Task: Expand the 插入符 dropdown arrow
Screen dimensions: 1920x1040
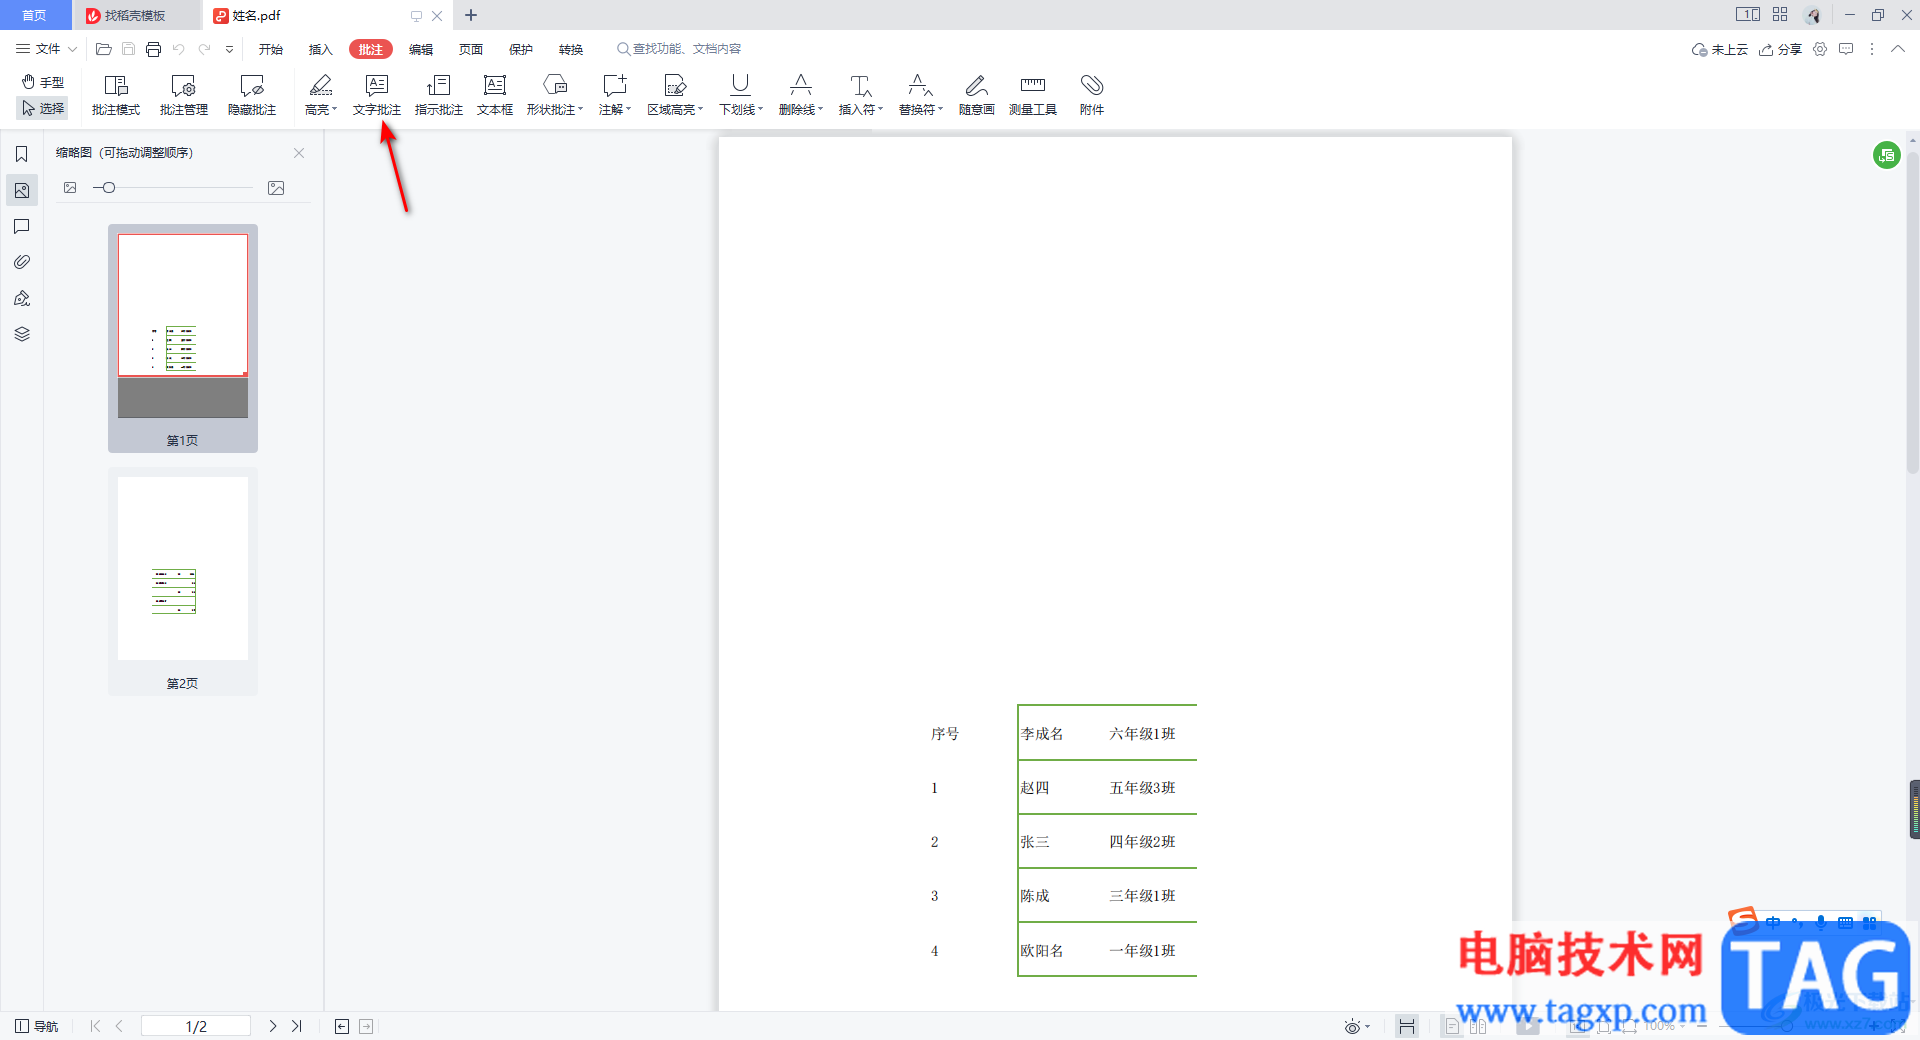Action: pos(881,109)
